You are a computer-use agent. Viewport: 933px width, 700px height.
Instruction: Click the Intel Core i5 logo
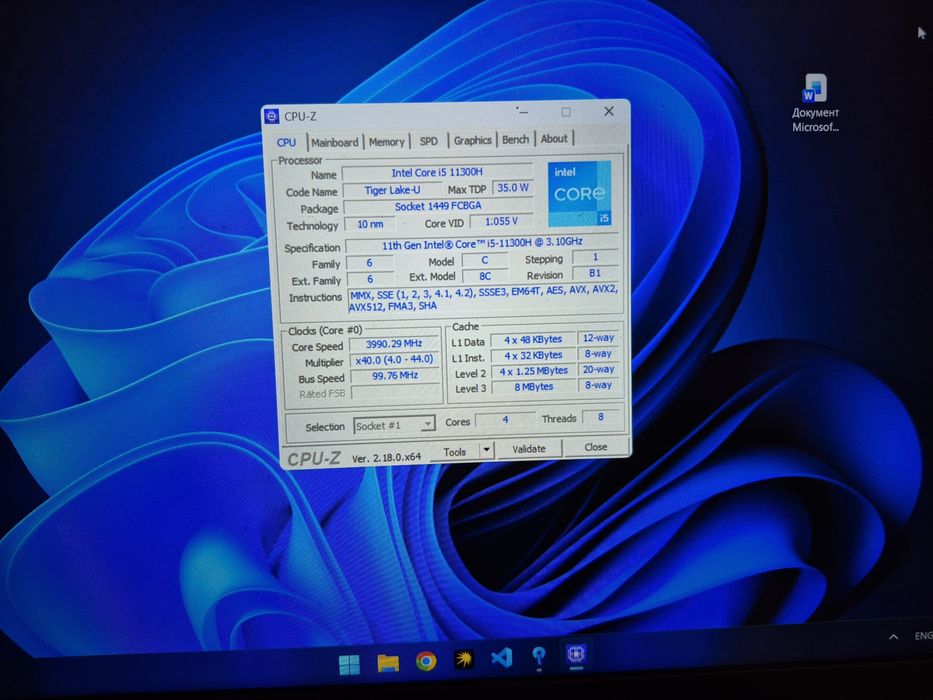coord(579,193)
